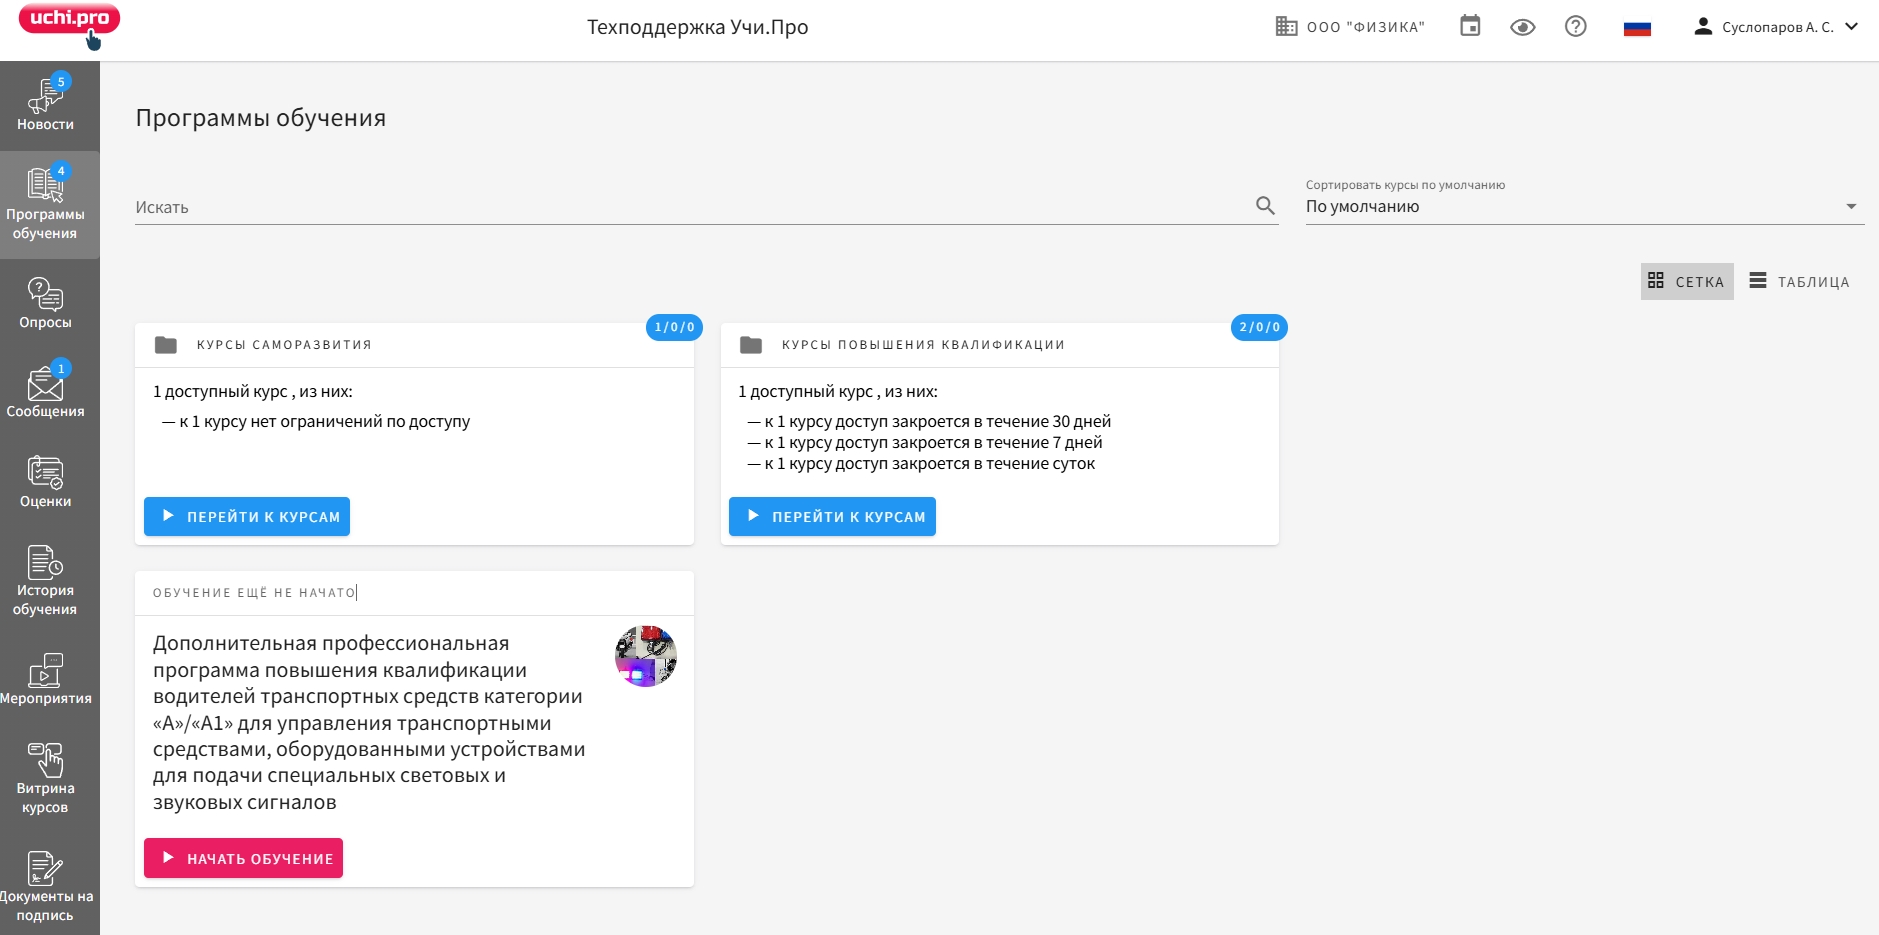1879x935 pixels.
Task: Click the search magnifier icon
Action: tap(1265, 206)
